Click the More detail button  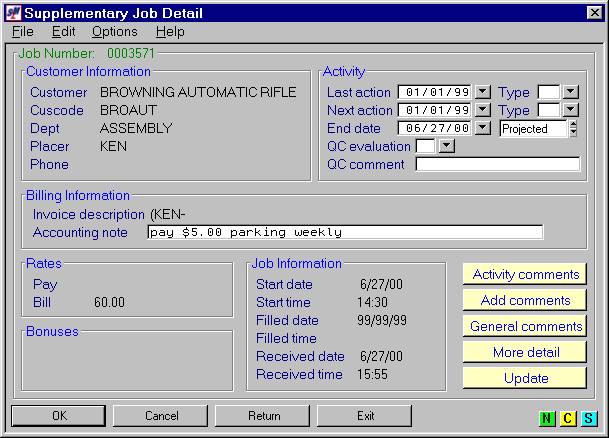pos(525,352)
